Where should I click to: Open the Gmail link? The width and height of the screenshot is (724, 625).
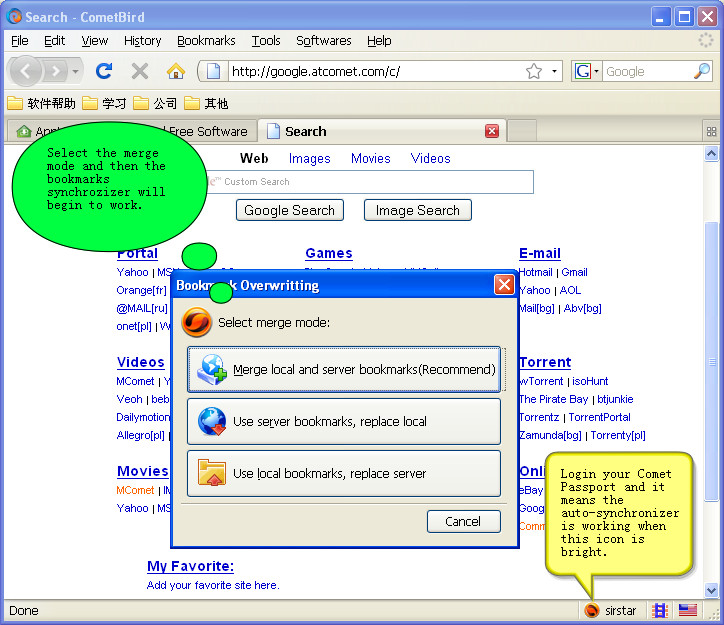[574, 272]
